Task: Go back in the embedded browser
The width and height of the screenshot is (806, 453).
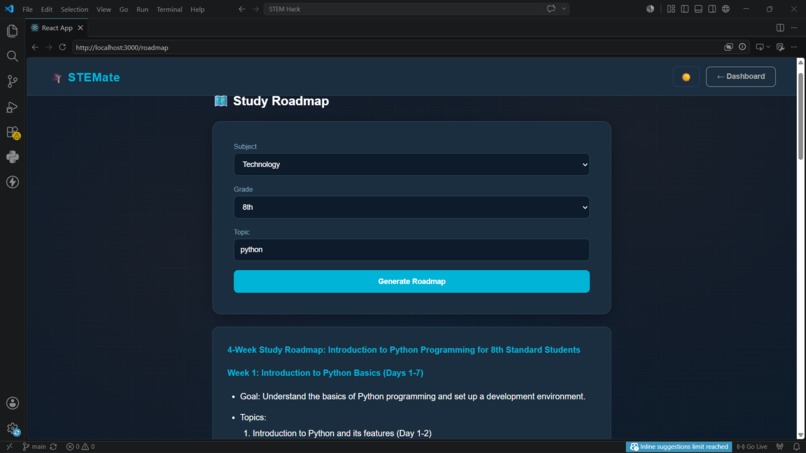Action: [x=35, y=47]
